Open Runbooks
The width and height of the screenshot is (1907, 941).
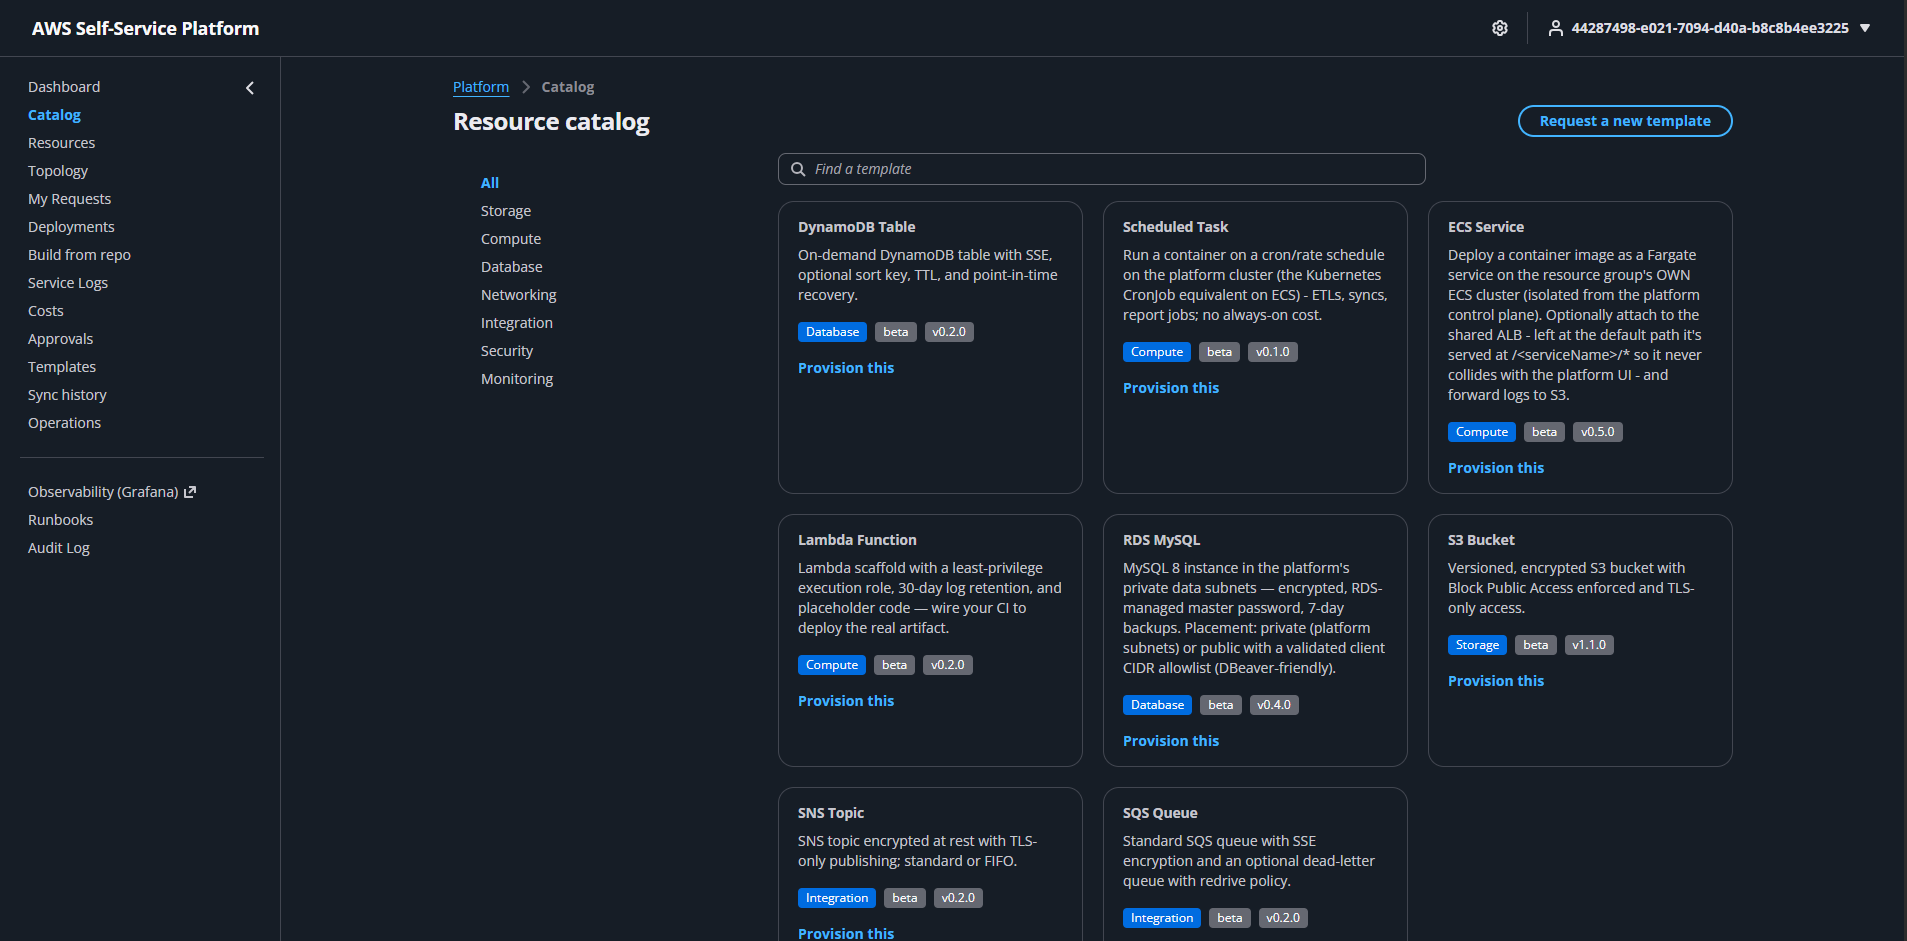coord(60,520)
